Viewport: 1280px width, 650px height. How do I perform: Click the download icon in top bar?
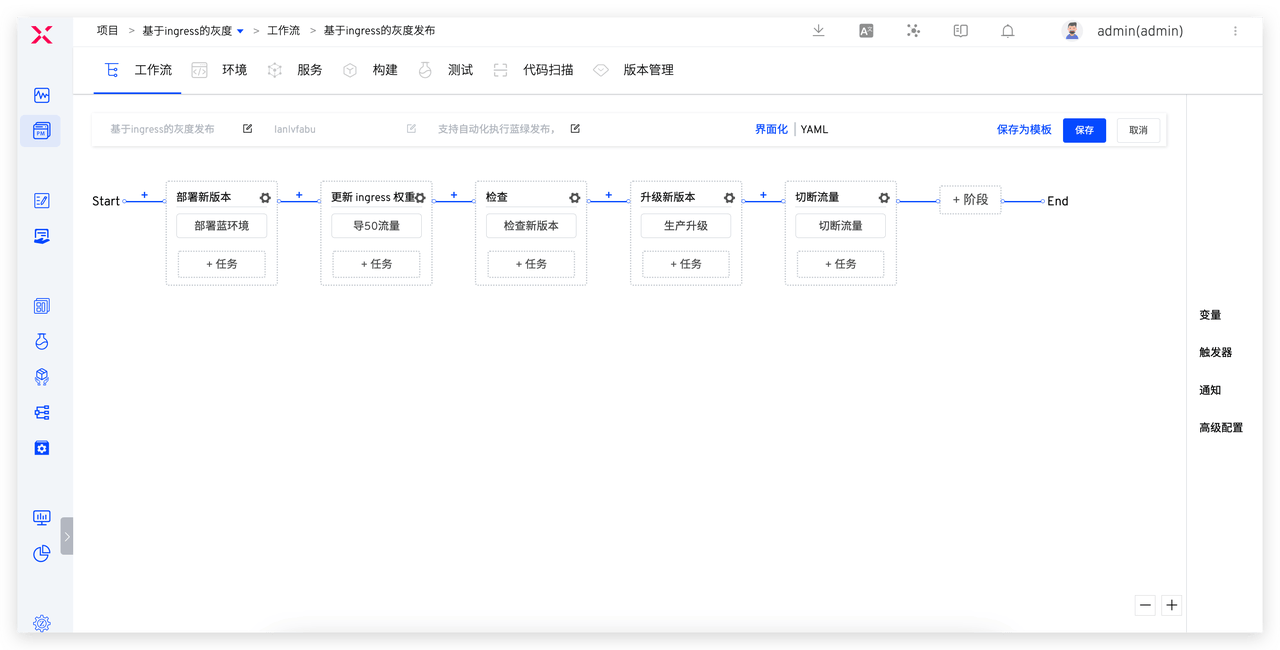coord(818,31)
